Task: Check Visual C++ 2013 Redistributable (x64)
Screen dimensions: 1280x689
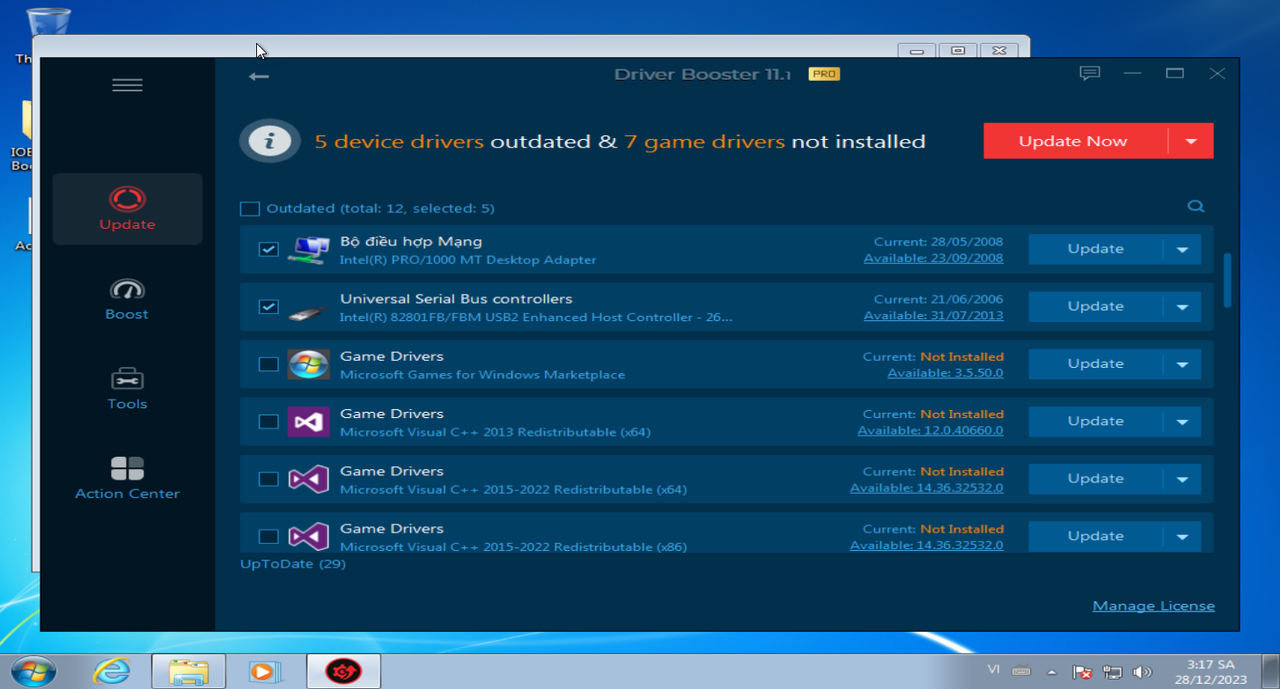Action: point(268,422)
